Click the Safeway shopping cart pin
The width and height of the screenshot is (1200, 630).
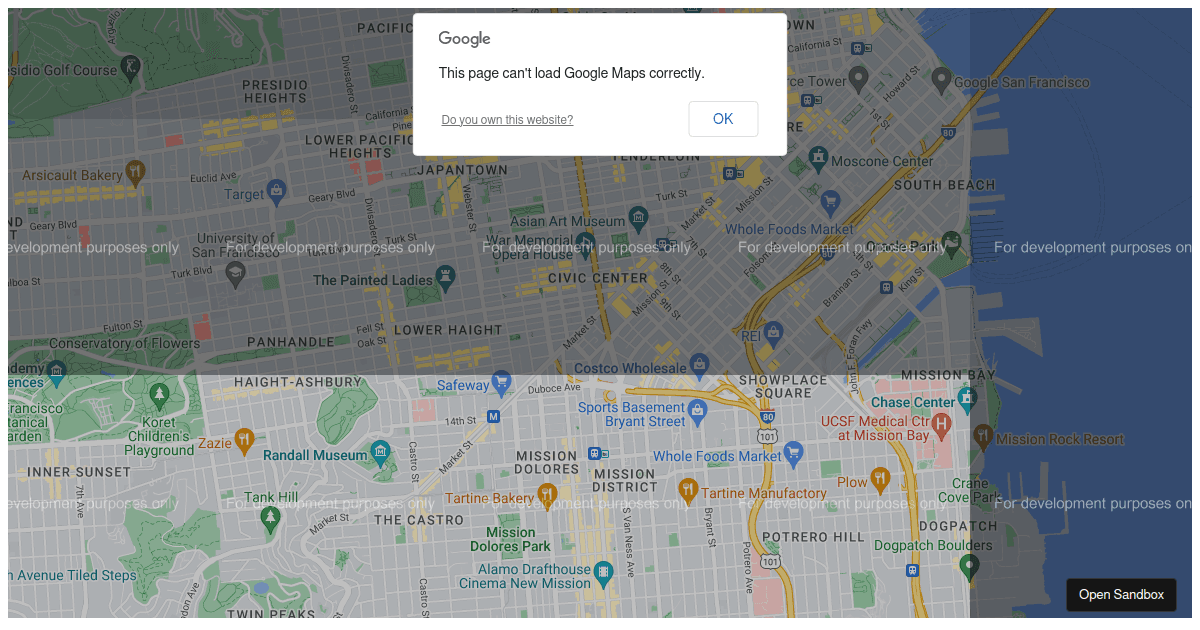tap(502, 382)
